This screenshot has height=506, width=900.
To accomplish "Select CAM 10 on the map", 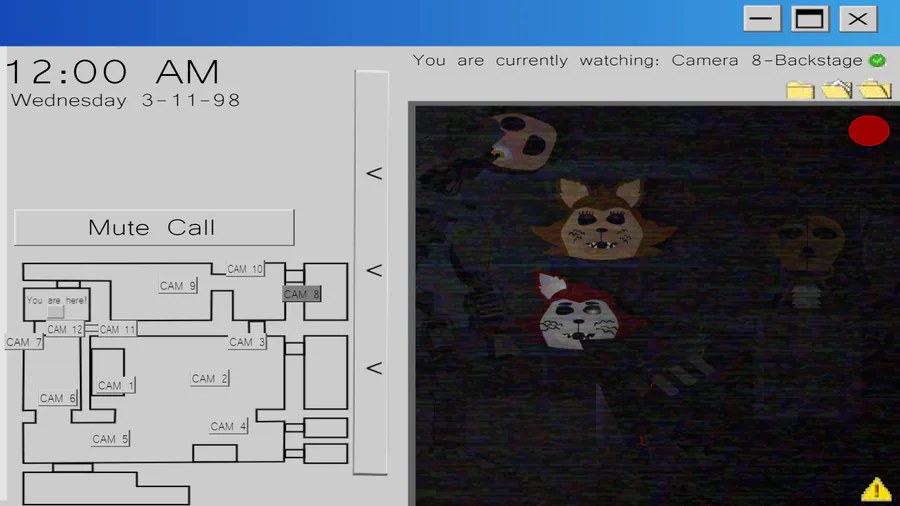I will coord(245,269).
